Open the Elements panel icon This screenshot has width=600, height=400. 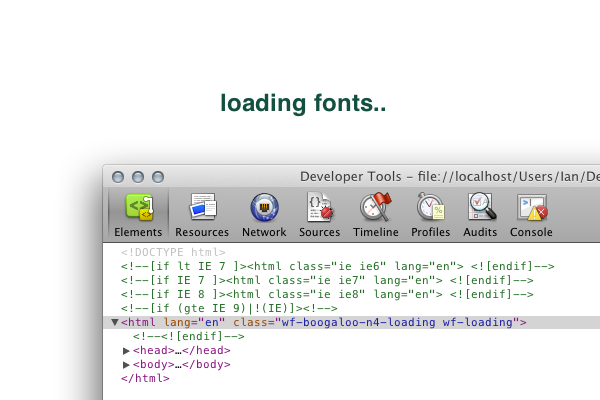click(x=139, y=207)
